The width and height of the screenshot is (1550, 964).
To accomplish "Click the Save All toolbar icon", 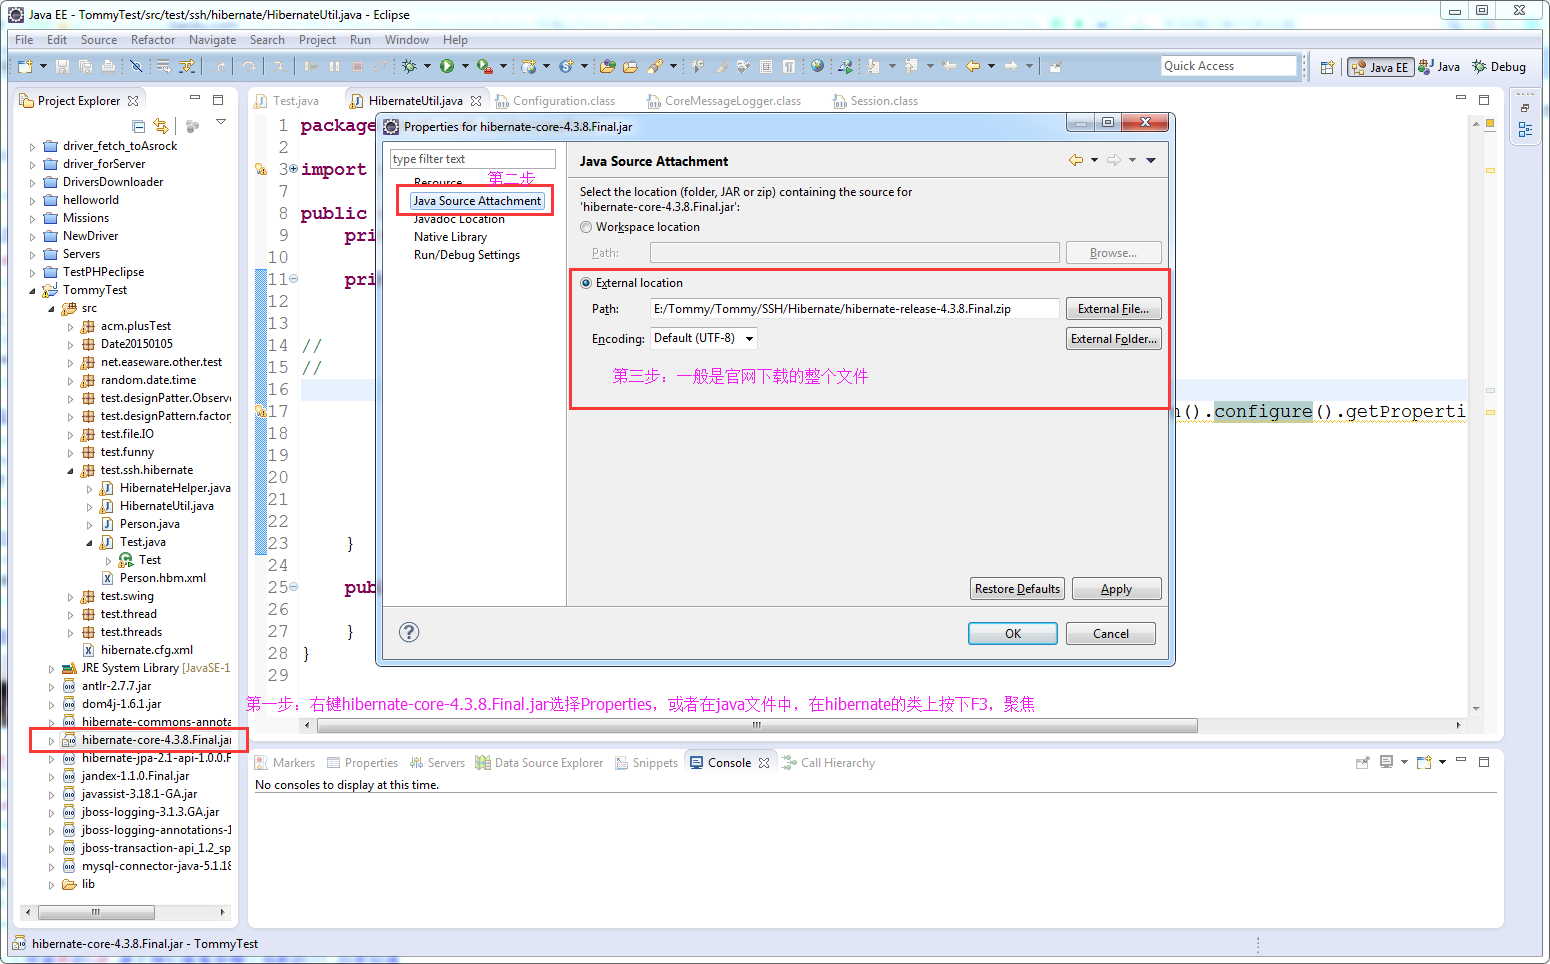I will (x=85, y=66).
